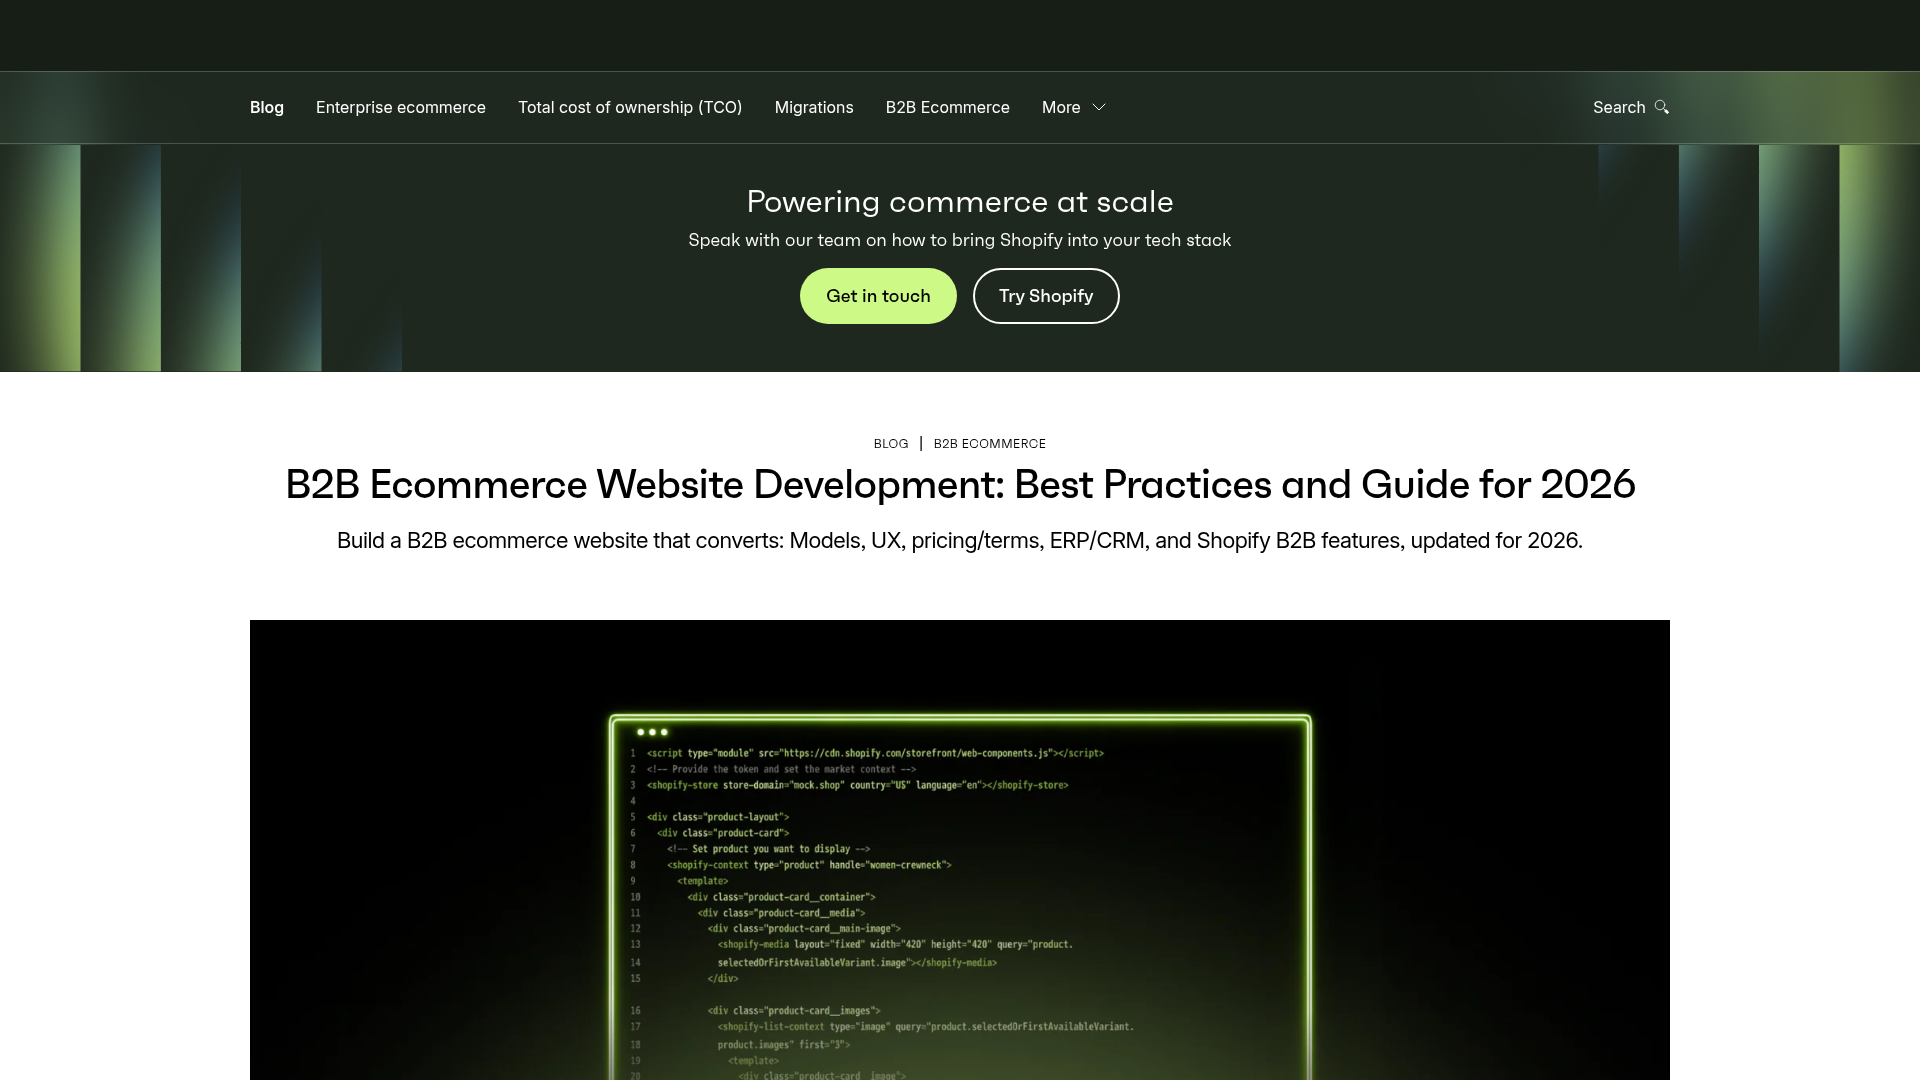Click the Get in touch button

pyautogui.click(x=878, y=296)
